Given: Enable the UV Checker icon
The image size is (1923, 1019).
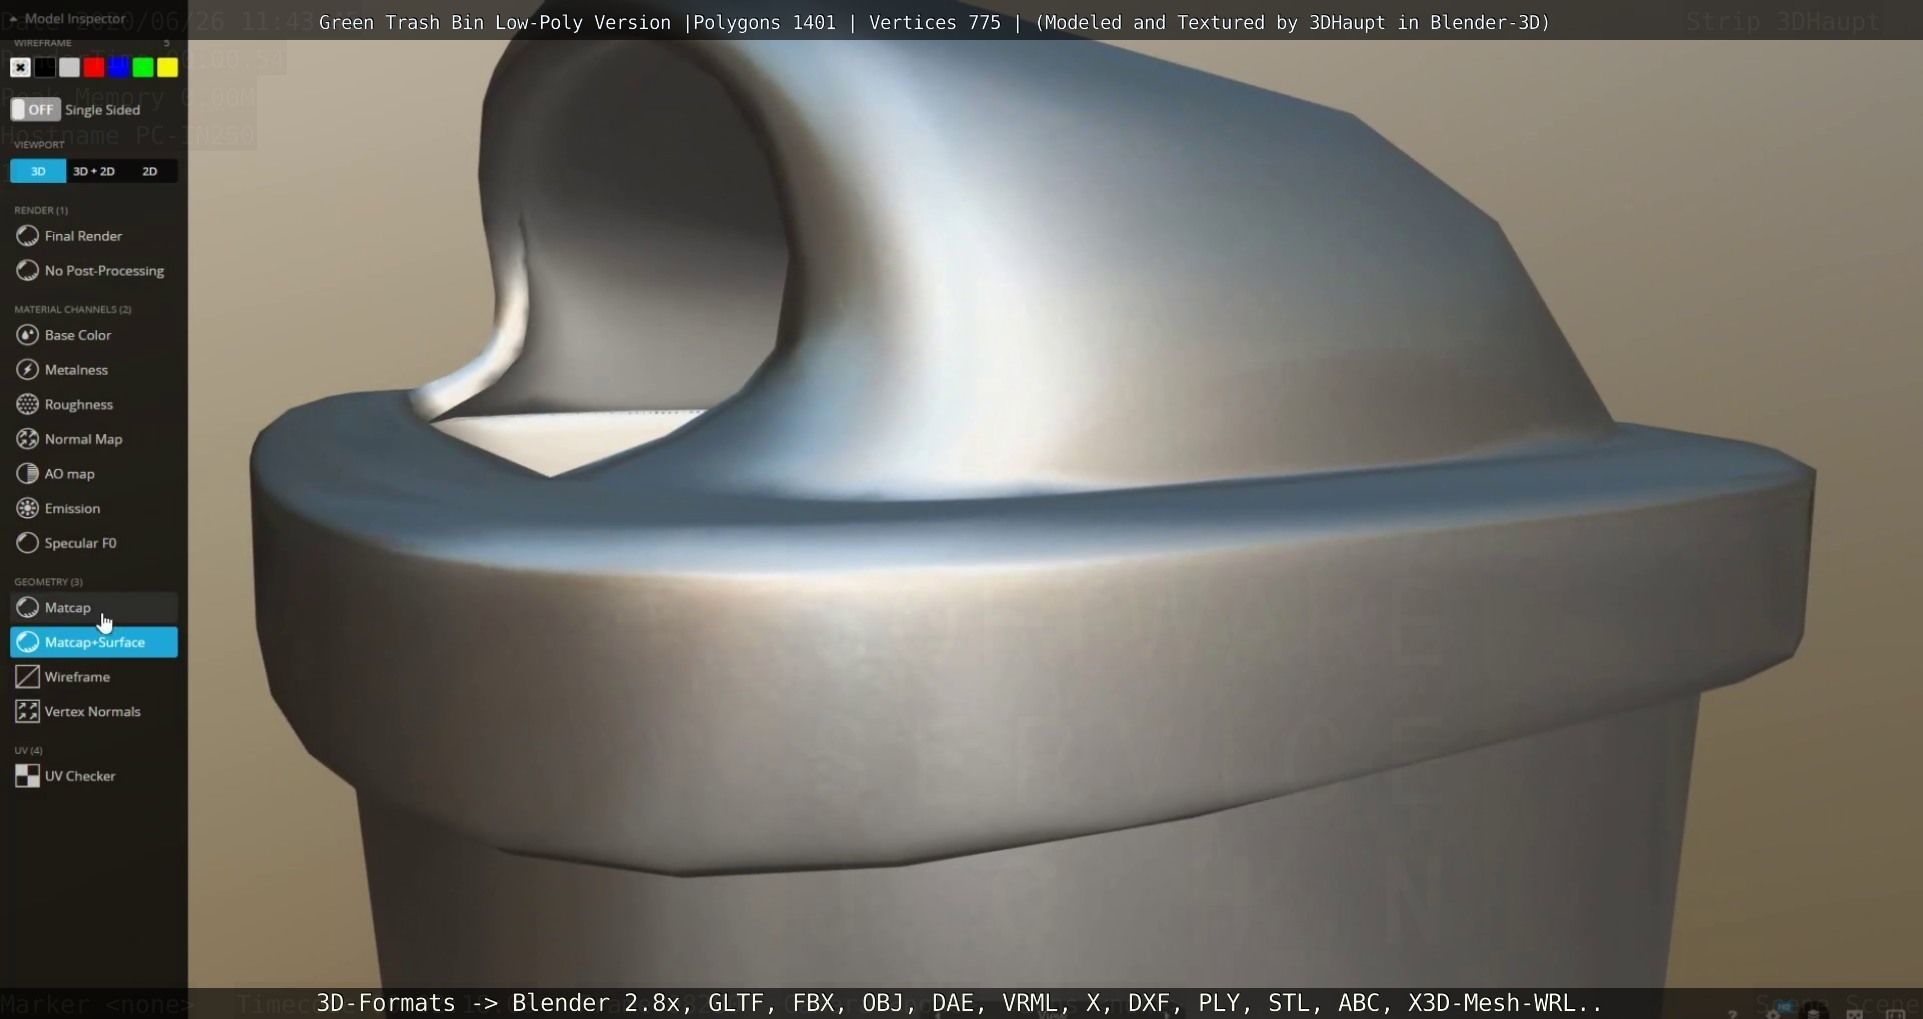Looking at the screenshot, I should 28,776.
